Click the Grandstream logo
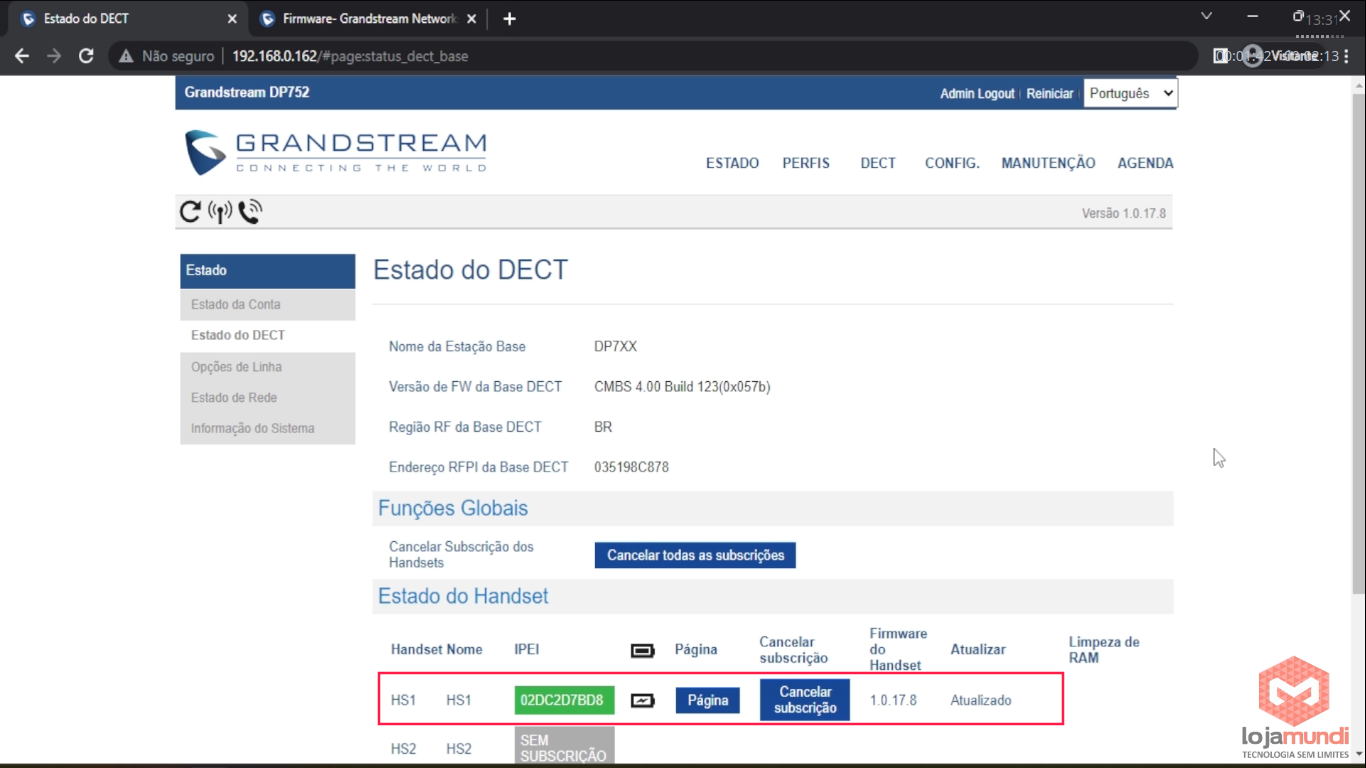 coord(336,152)
